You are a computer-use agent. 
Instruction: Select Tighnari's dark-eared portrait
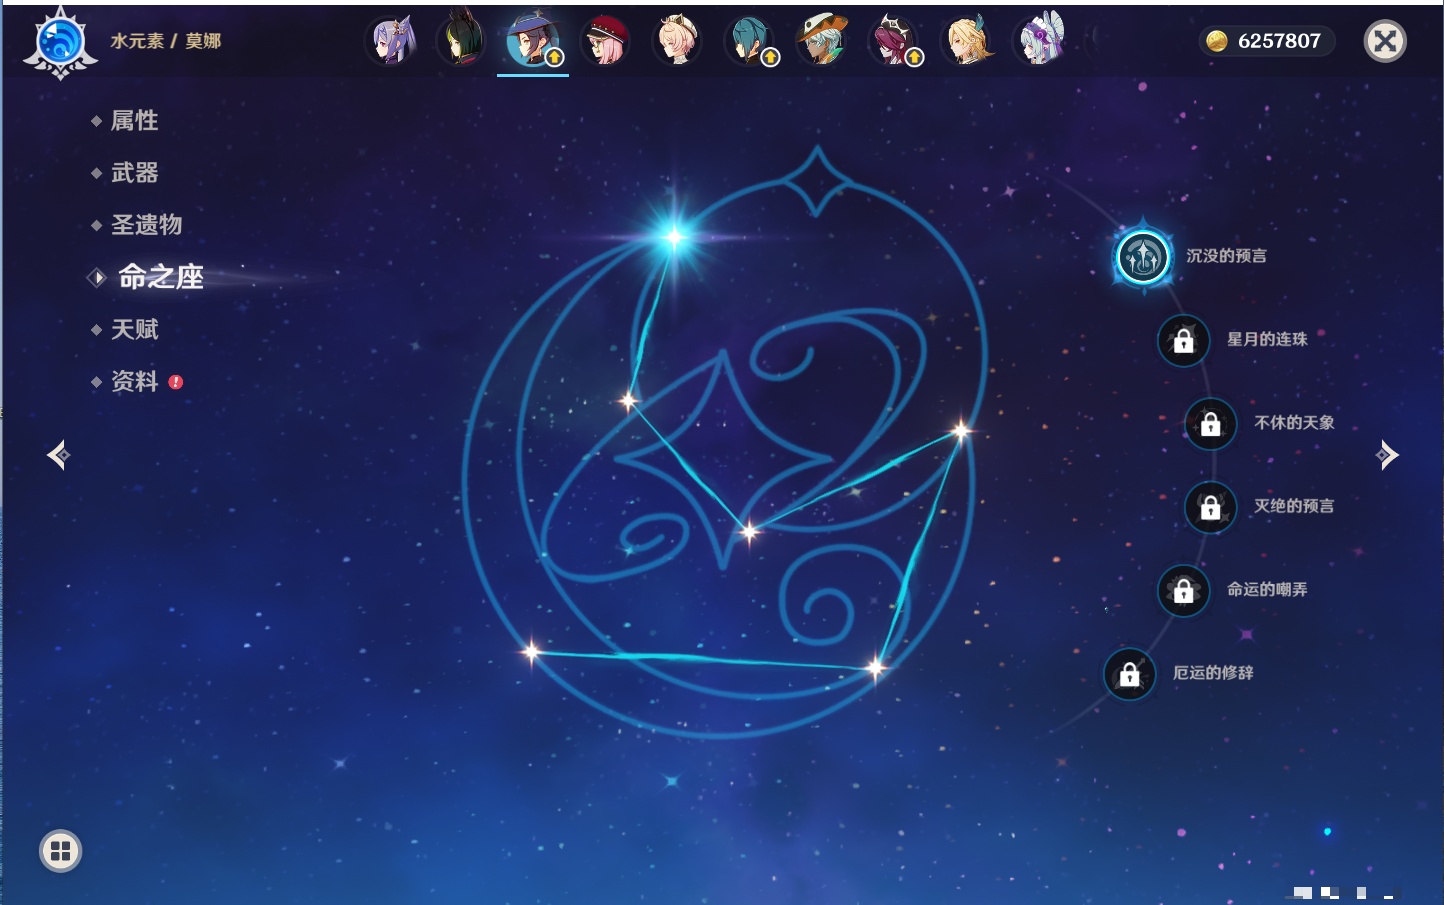click(461, 41)
